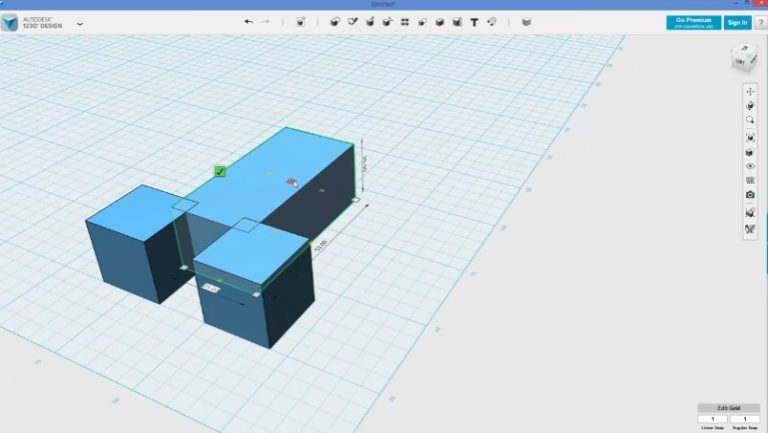768x433 pixels.
Task: Toggle snapping while moving in navigation bar
Action: [x=750, y=213]
